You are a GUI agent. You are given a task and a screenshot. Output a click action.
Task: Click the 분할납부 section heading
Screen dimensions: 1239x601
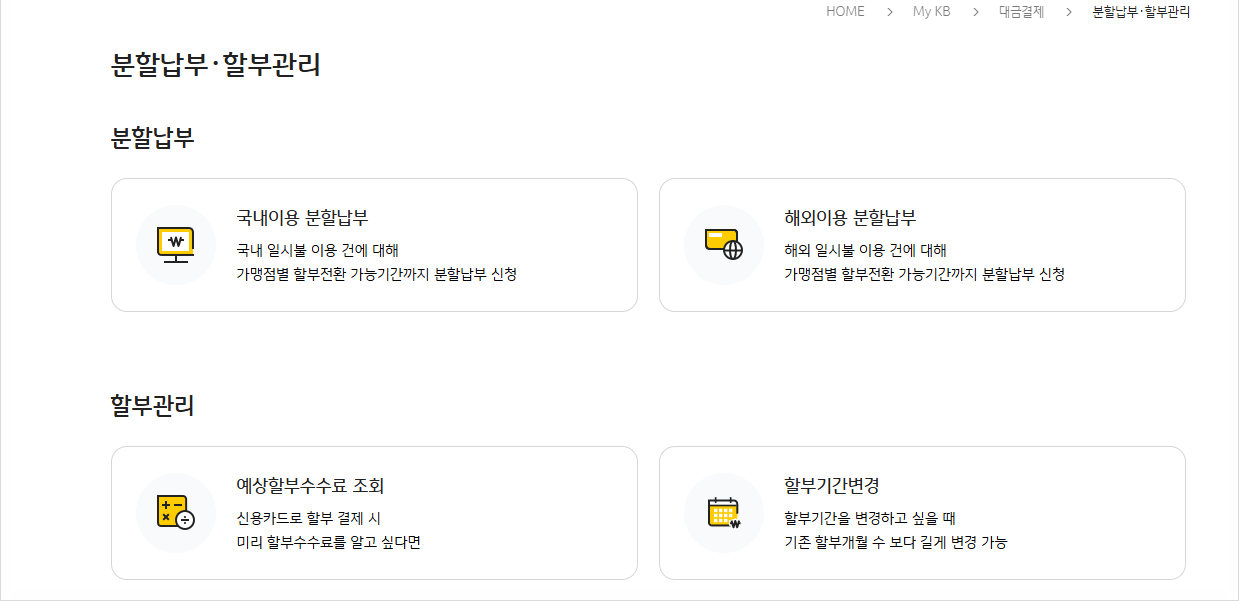[152, 138]
